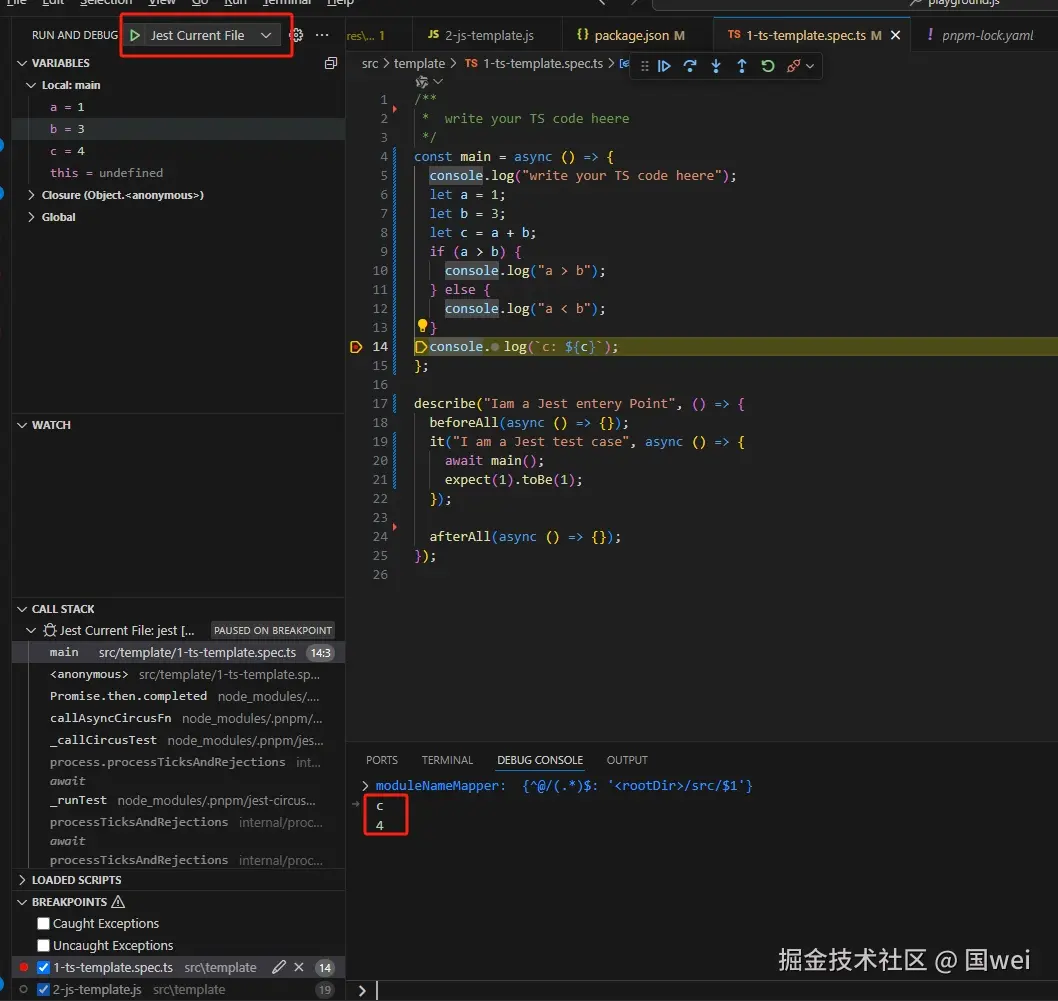Click the quick fix lightbulb on line 13

coord(424,327)
